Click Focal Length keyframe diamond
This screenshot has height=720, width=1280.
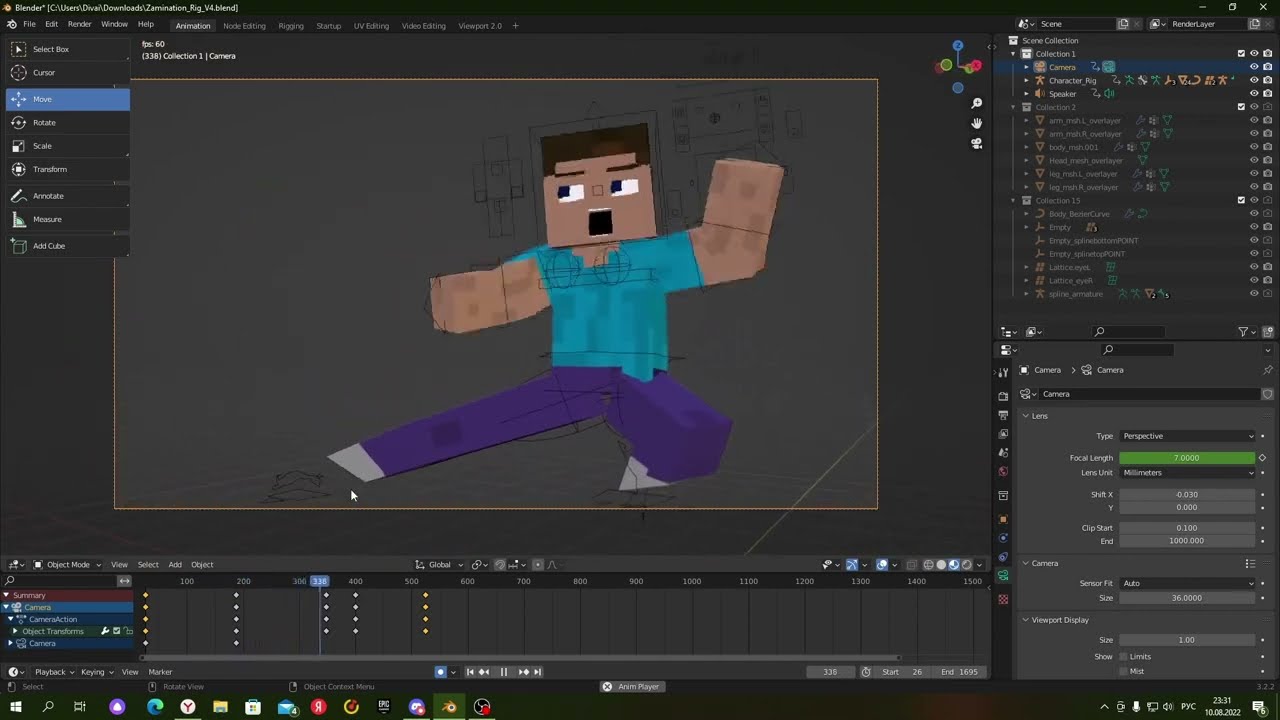coord(1262,458)
